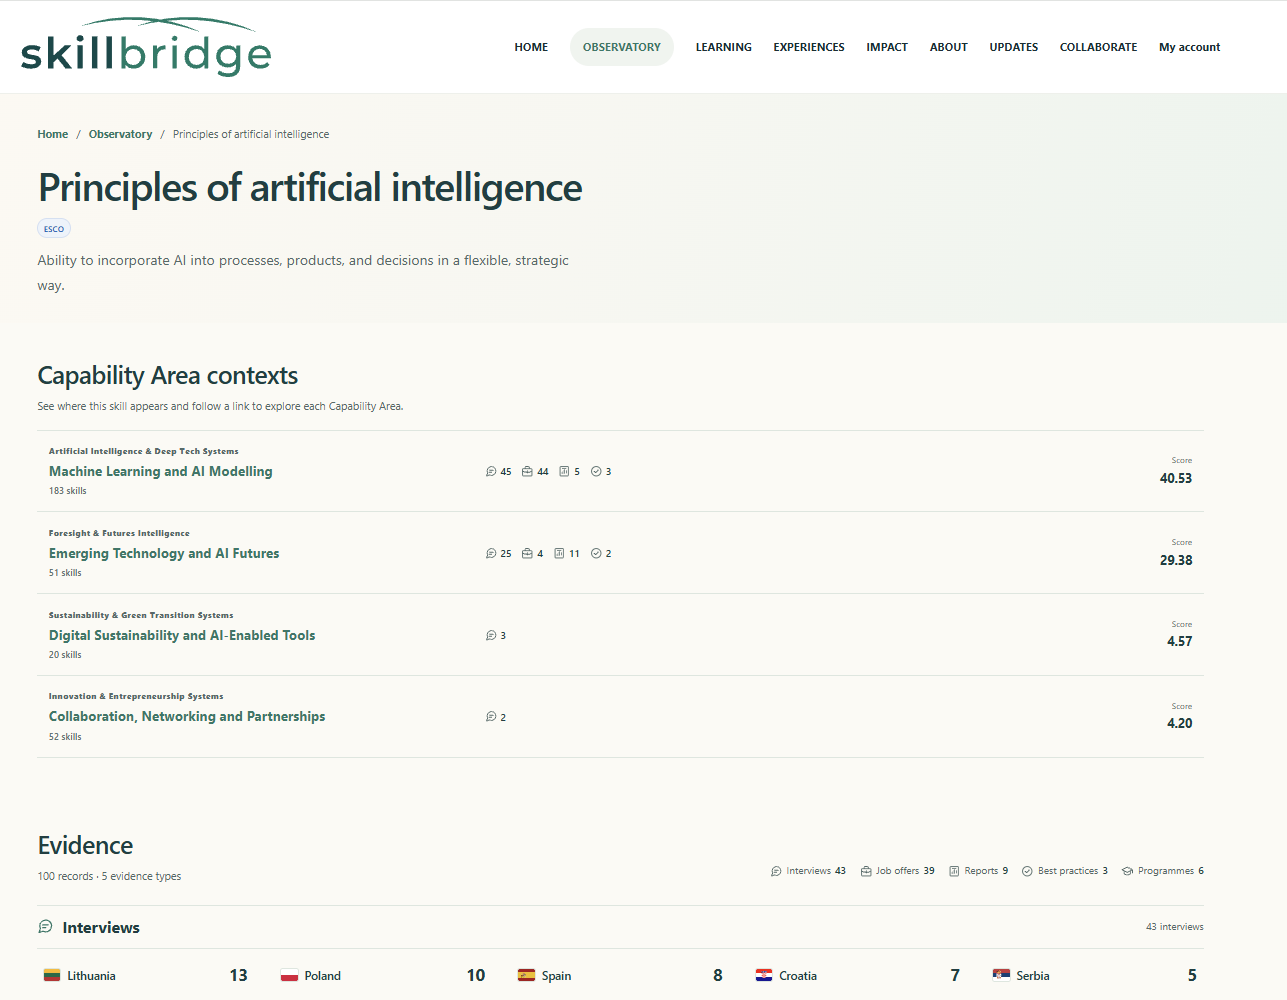Click the Programmes graduation cap icon

1127,871
